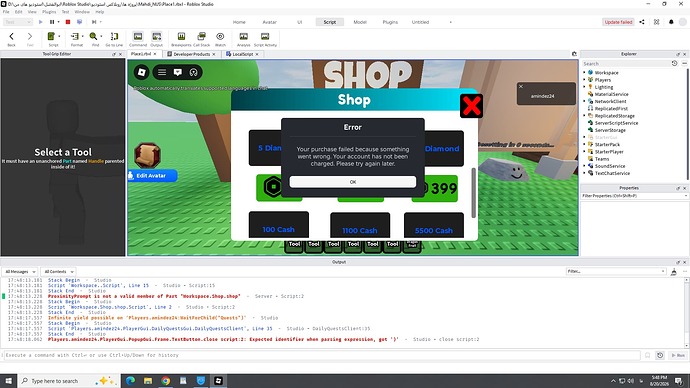Image resolution: width=690 pixels, height=388 pixels.
Task: Open the All Messages dropdown
Action: (x=20, y=272)
